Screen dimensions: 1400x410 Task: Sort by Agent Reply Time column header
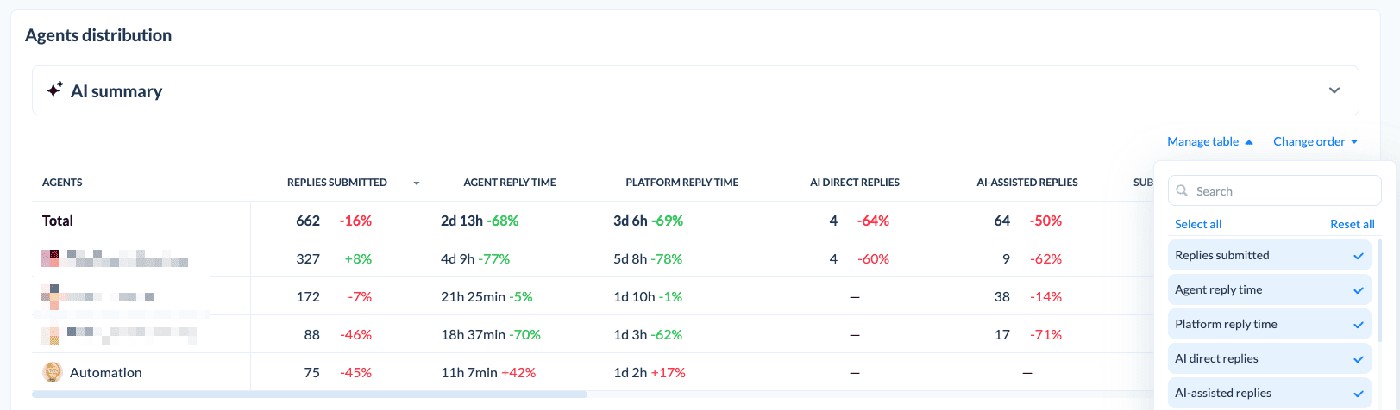[509, 182]
